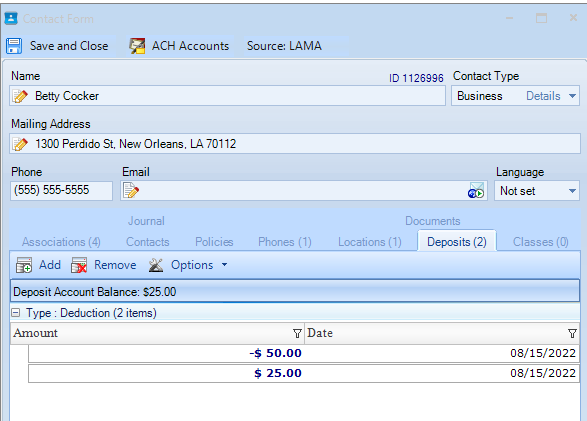This screenshot has height=421, width=587.
Task: Click the Add deposit icon
Action: 24,265
